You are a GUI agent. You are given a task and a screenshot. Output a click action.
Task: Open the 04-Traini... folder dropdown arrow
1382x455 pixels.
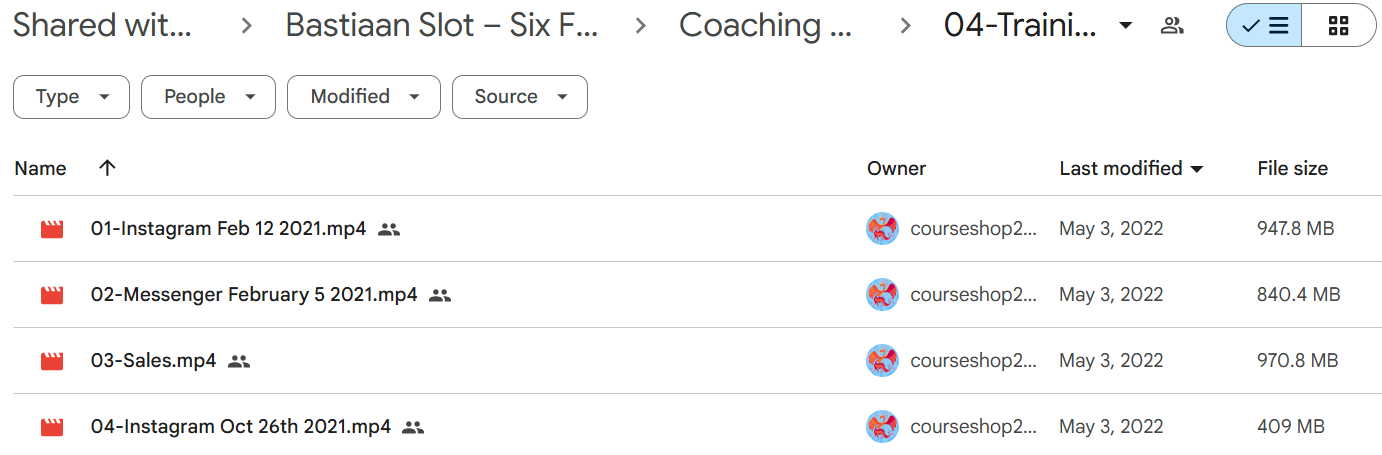tap(1126, 26)
